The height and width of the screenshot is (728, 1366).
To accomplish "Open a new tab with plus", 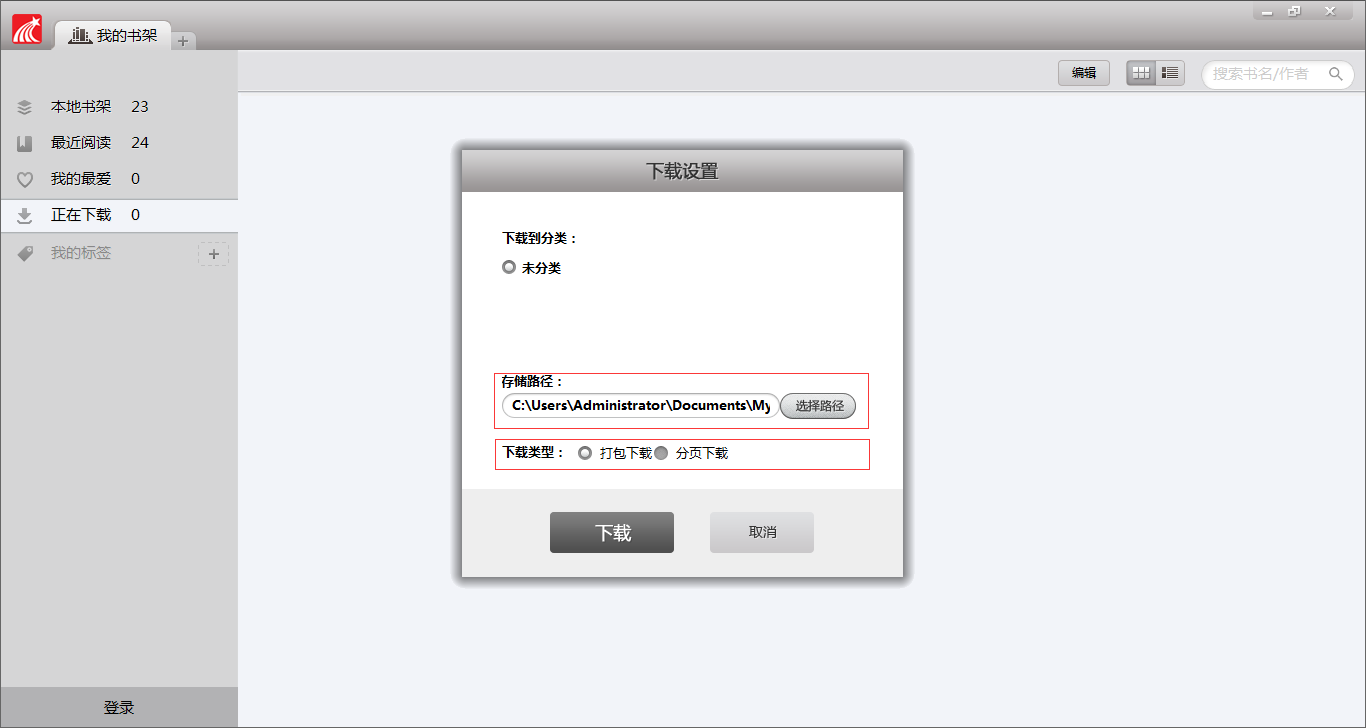I will tap(183, 41).
